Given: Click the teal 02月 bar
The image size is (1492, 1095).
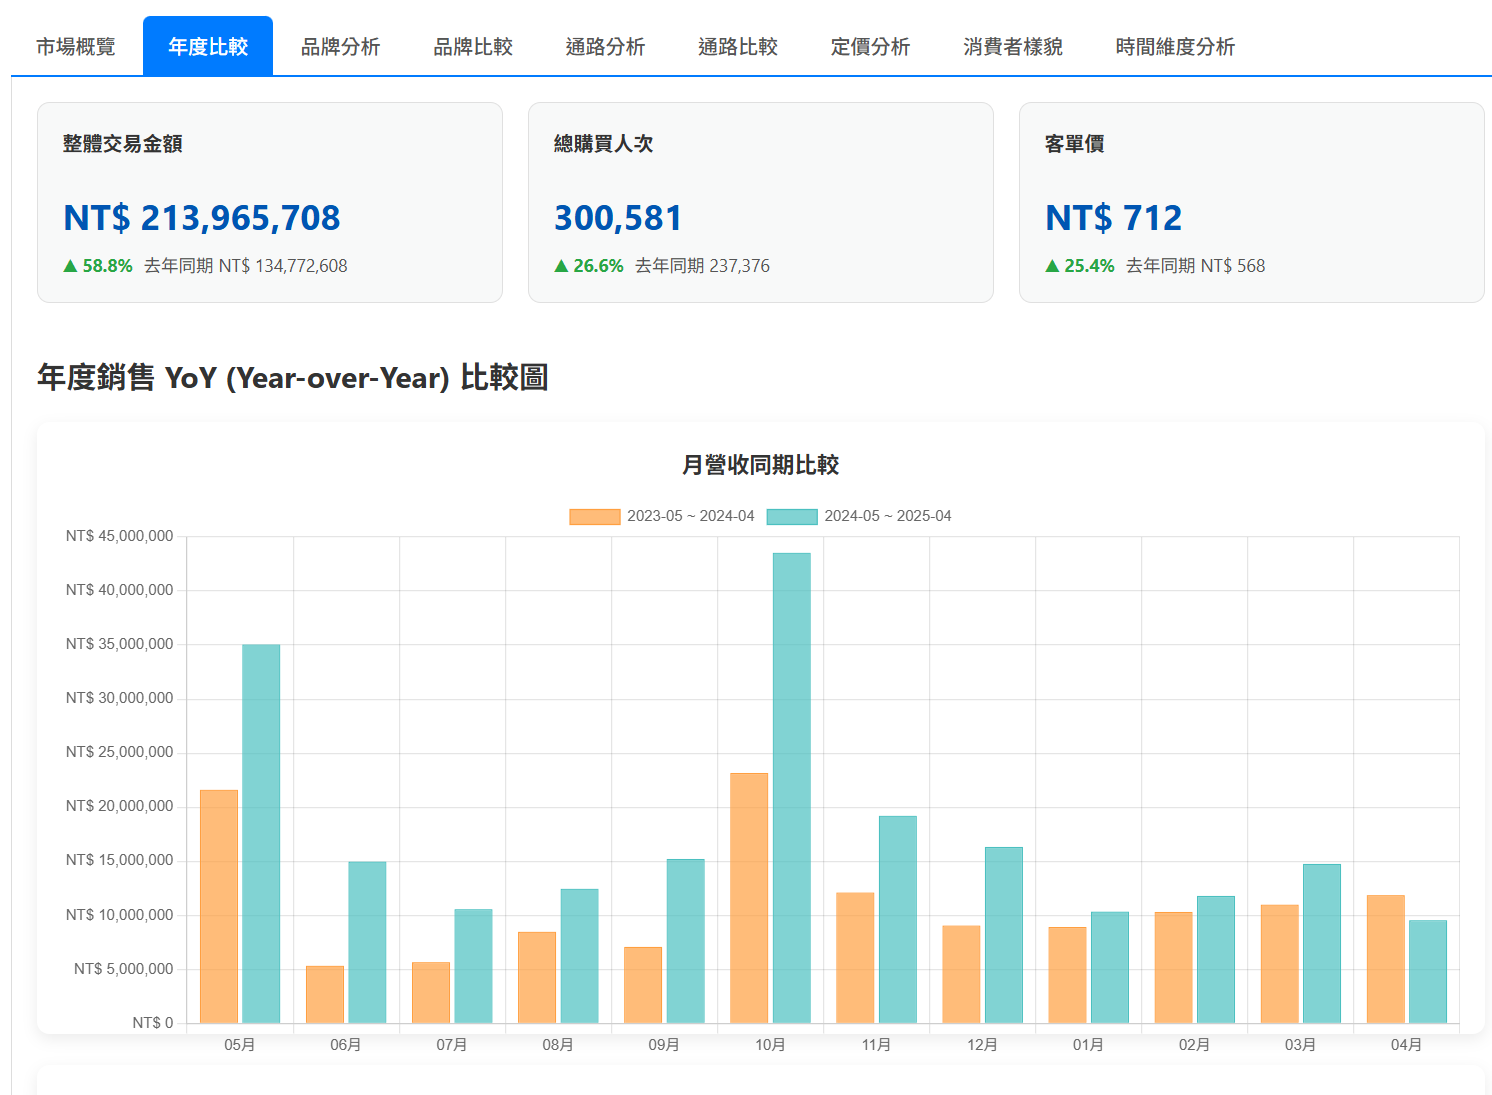Looking at the screenshot, I should (1216, 959).
